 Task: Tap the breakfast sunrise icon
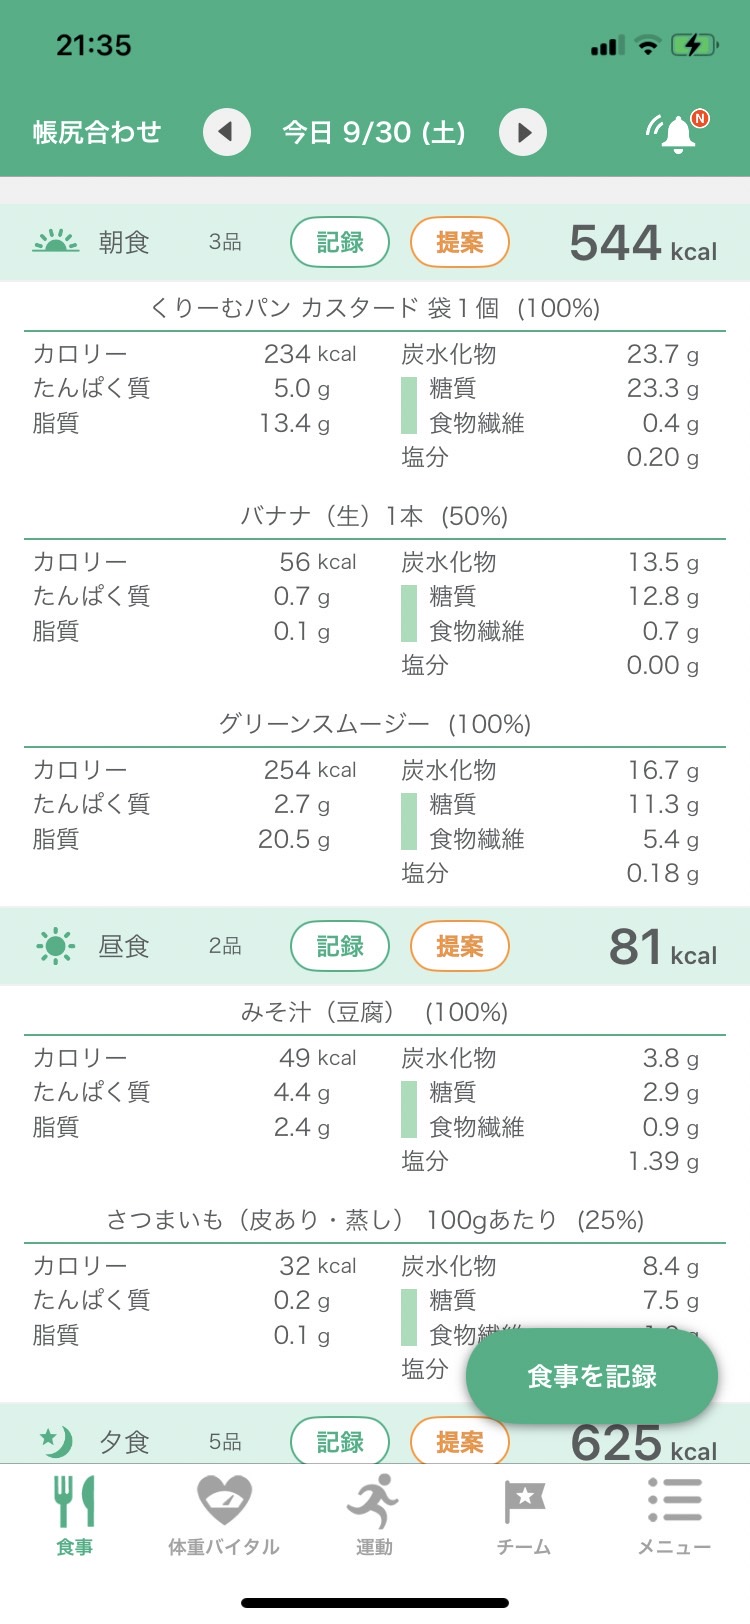point(56,241)
